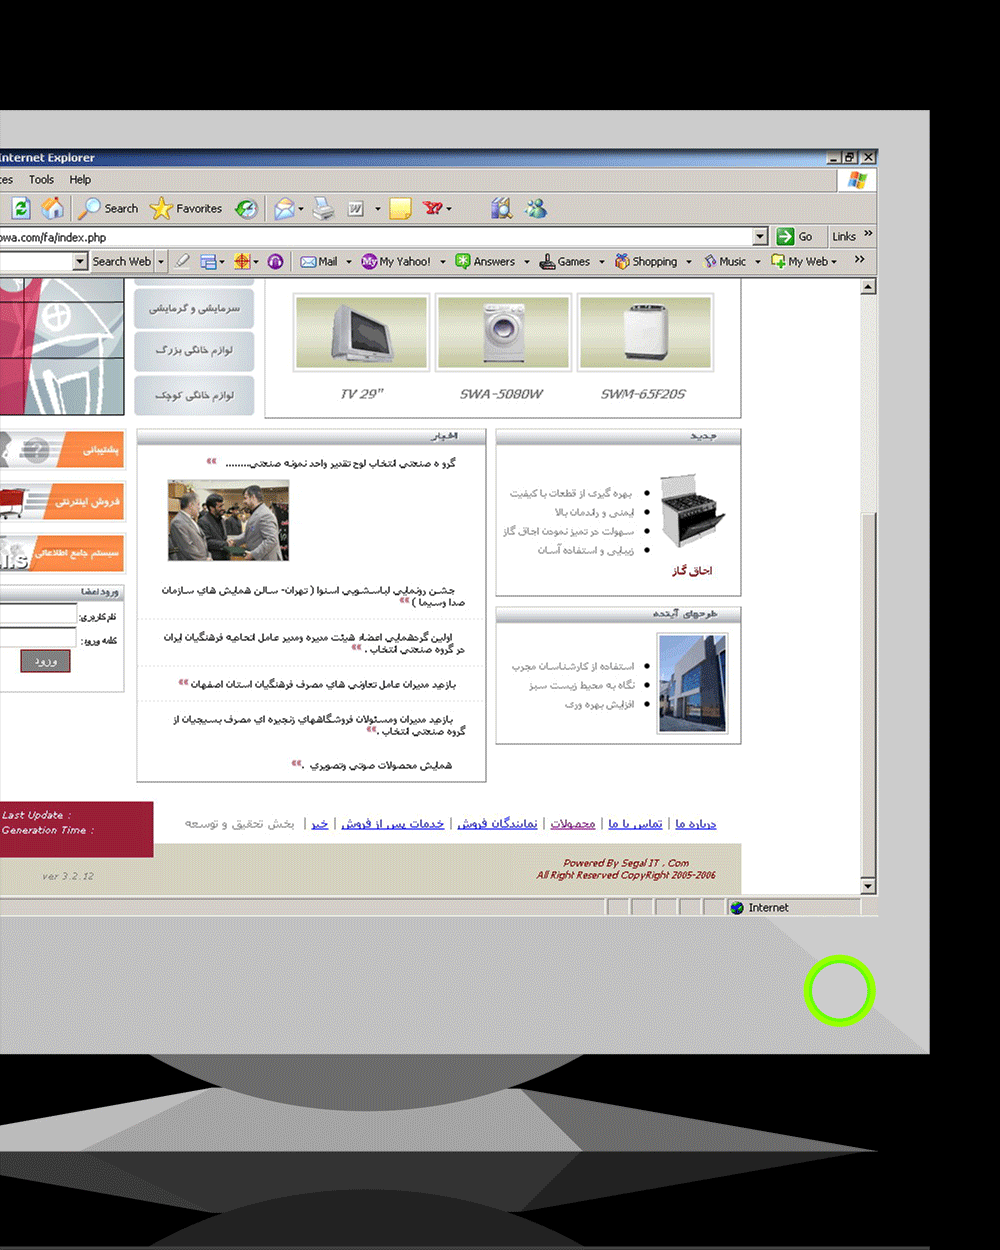Open the Yahoo Games toolbar button

565,261
